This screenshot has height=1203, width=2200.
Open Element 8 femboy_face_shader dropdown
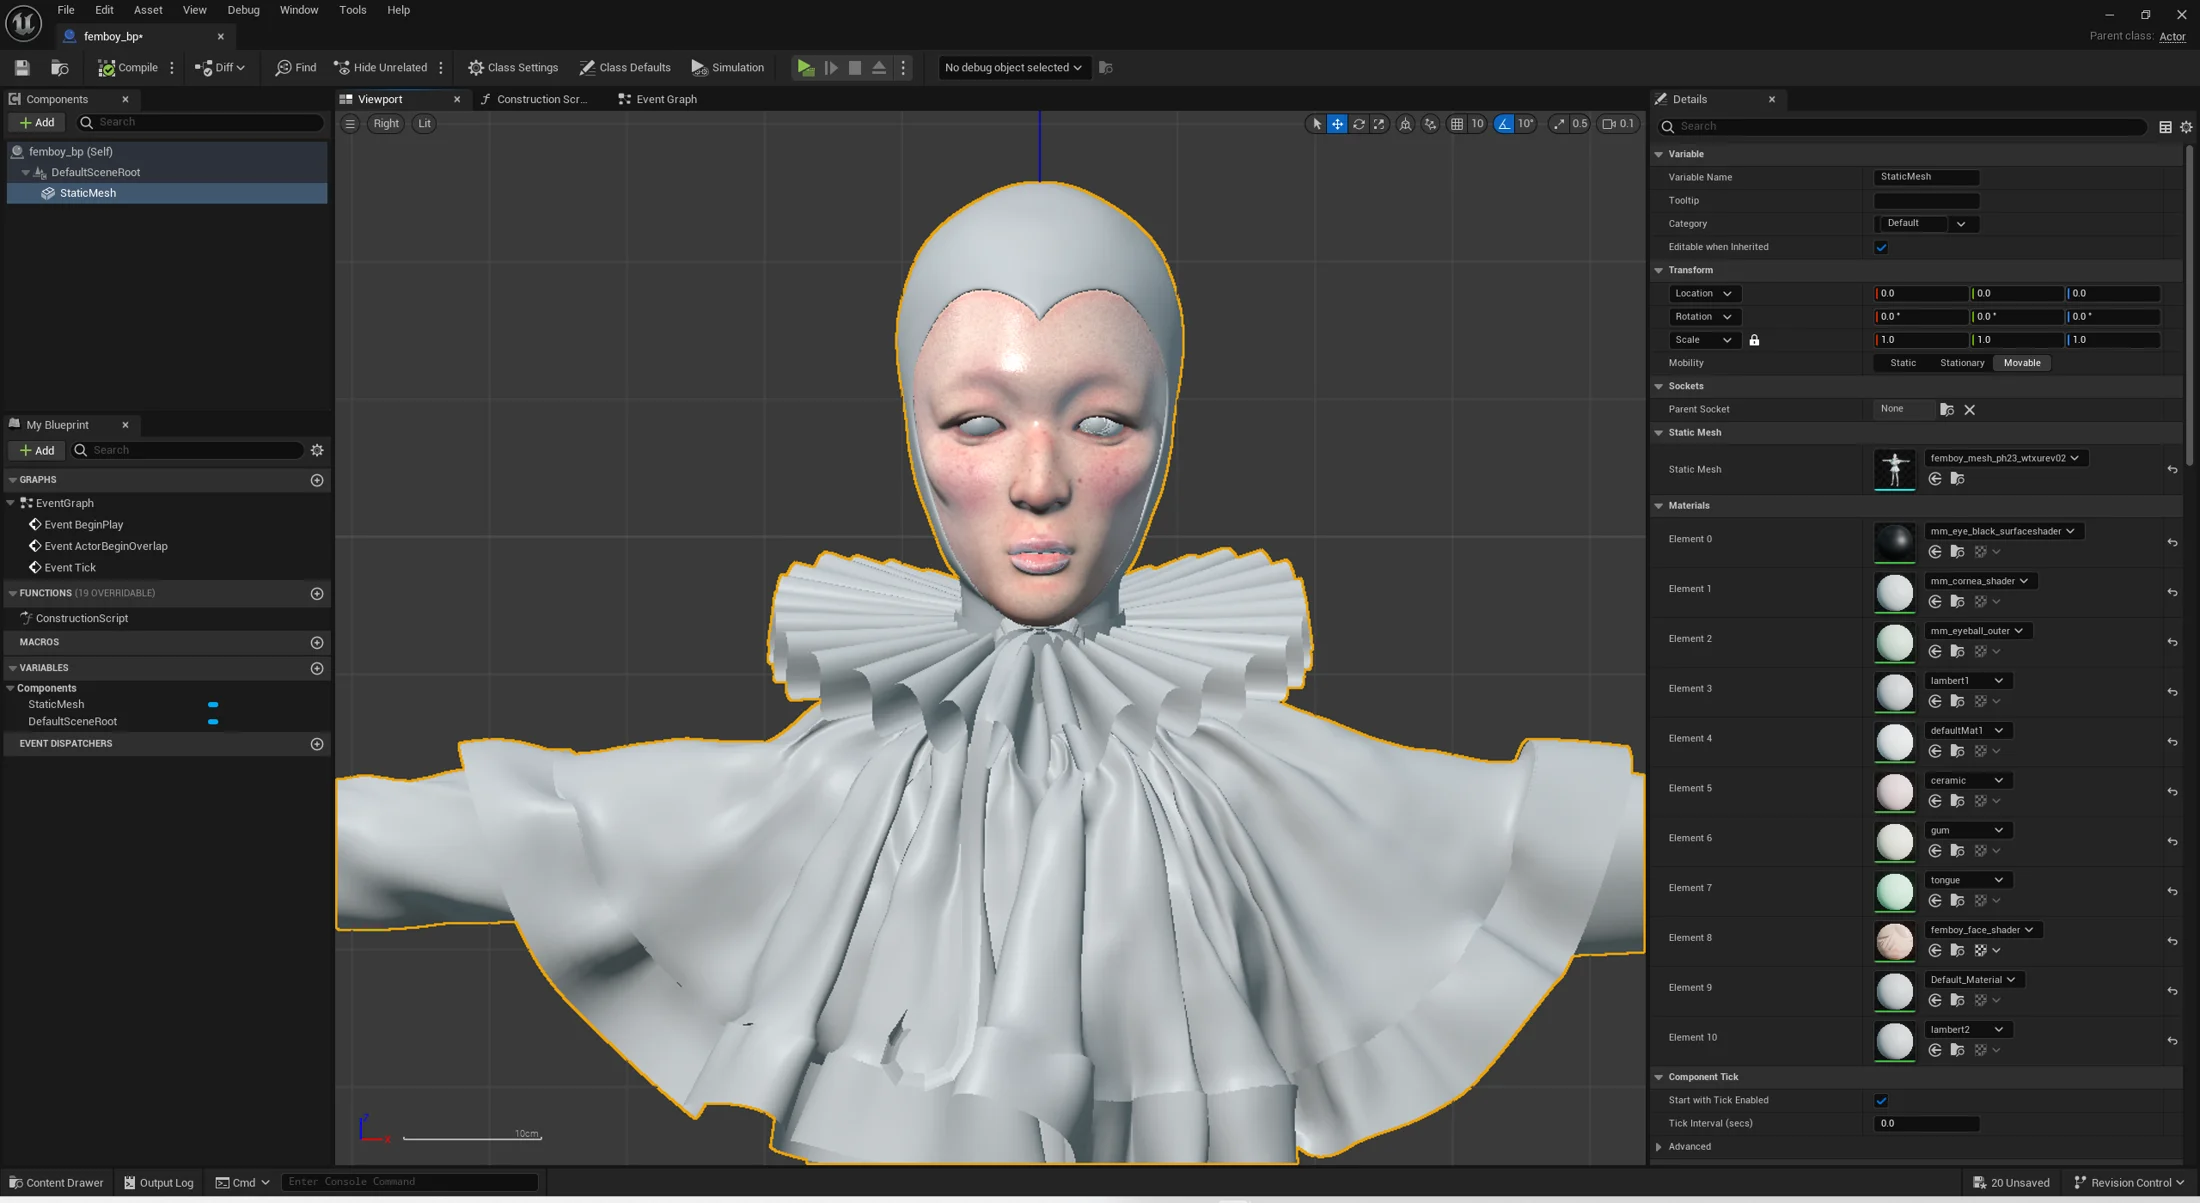[1983, 930]
